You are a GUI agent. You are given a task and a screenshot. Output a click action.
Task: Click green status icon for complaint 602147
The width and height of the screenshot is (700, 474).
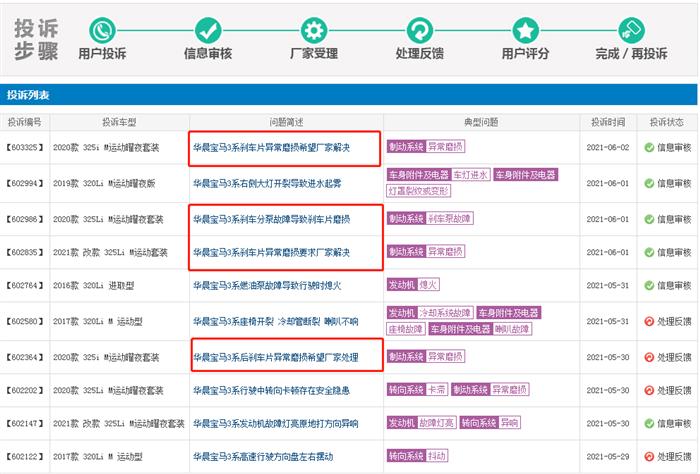[x=649, y=423]
